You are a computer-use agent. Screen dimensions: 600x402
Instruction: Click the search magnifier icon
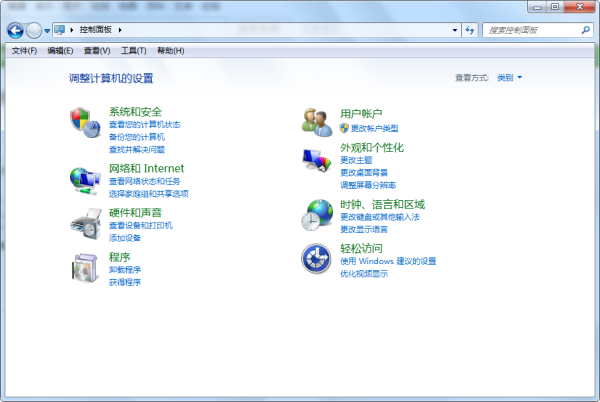coord(585,30)
